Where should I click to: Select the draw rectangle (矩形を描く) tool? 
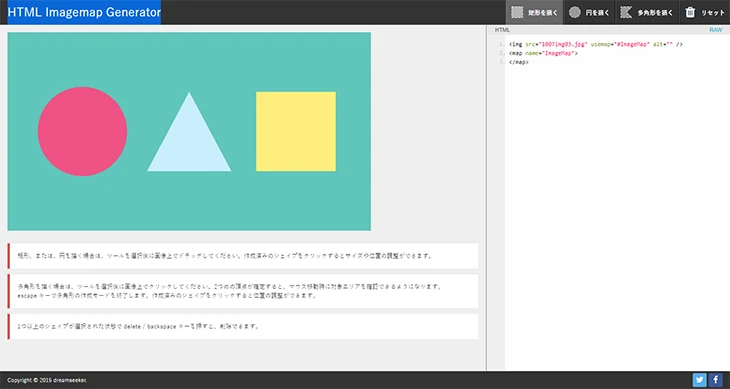pyautogui.click(x=534, y=13)
